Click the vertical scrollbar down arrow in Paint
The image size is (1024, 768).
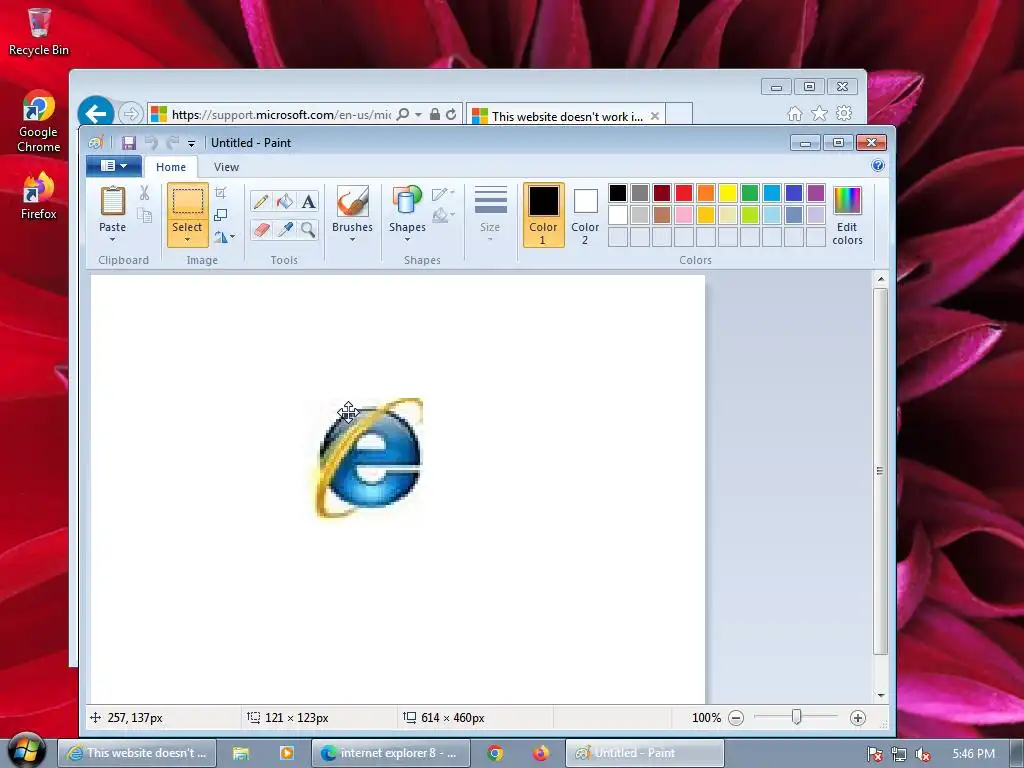pyautogui.click(x=880, y=696)
